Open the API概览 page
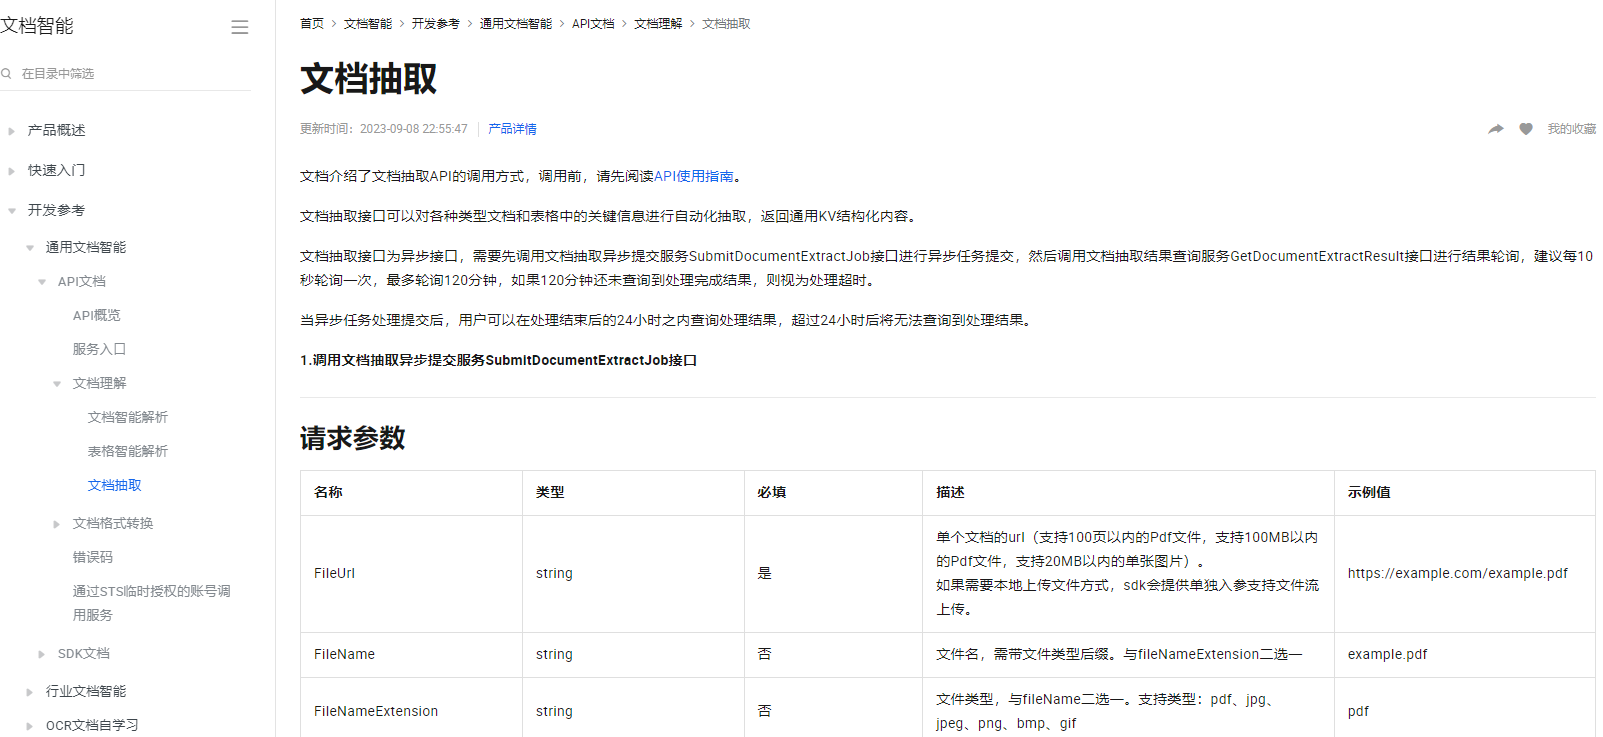The width and height of the screenshot is (1603, 737). [97, 315]
